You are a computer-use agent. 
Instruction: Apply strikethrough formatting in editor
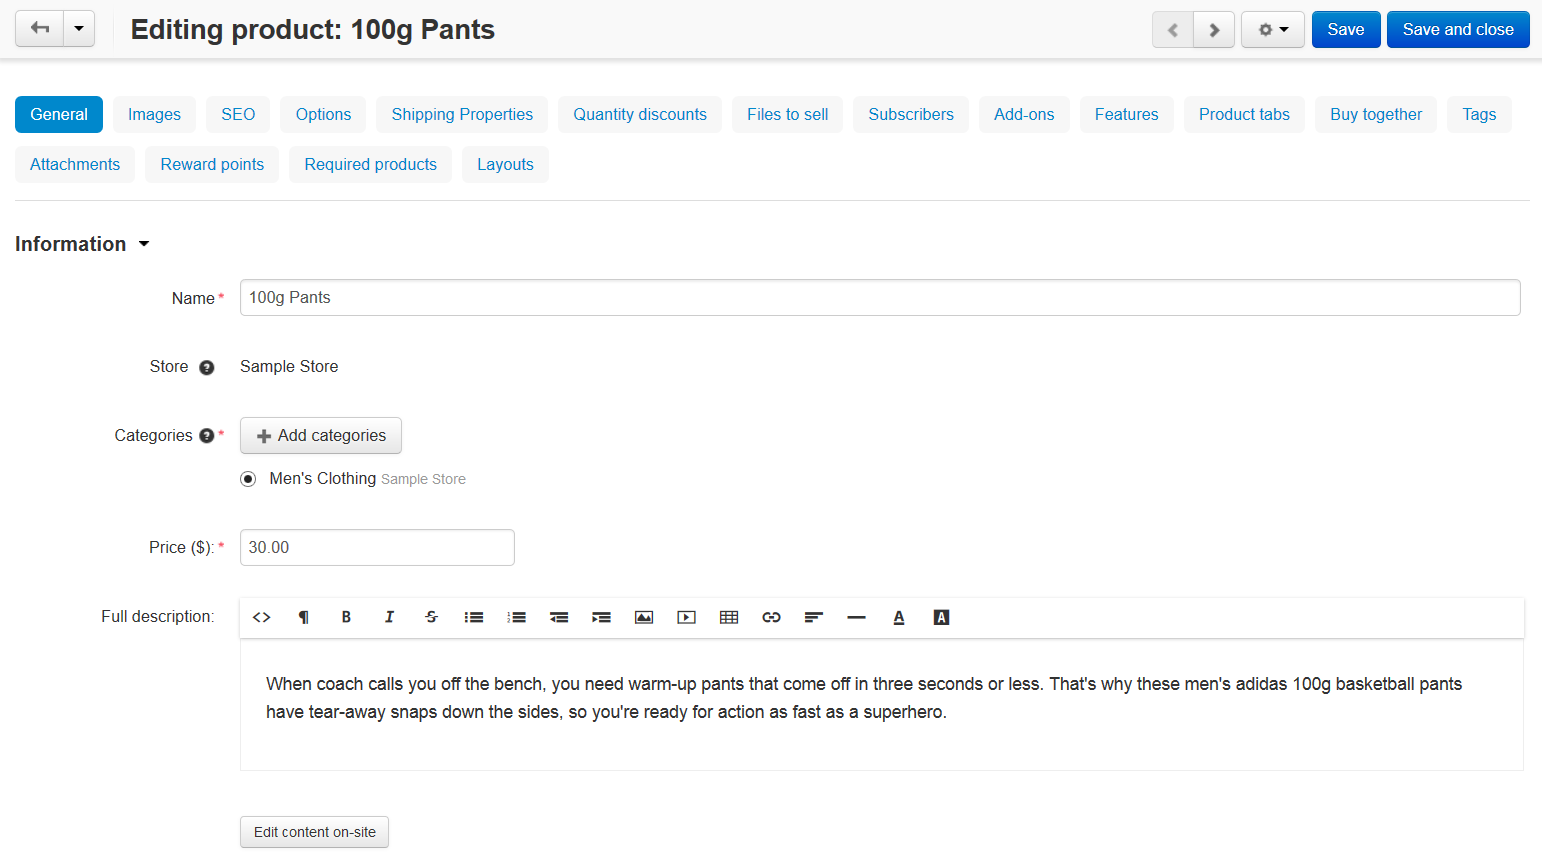431,617
